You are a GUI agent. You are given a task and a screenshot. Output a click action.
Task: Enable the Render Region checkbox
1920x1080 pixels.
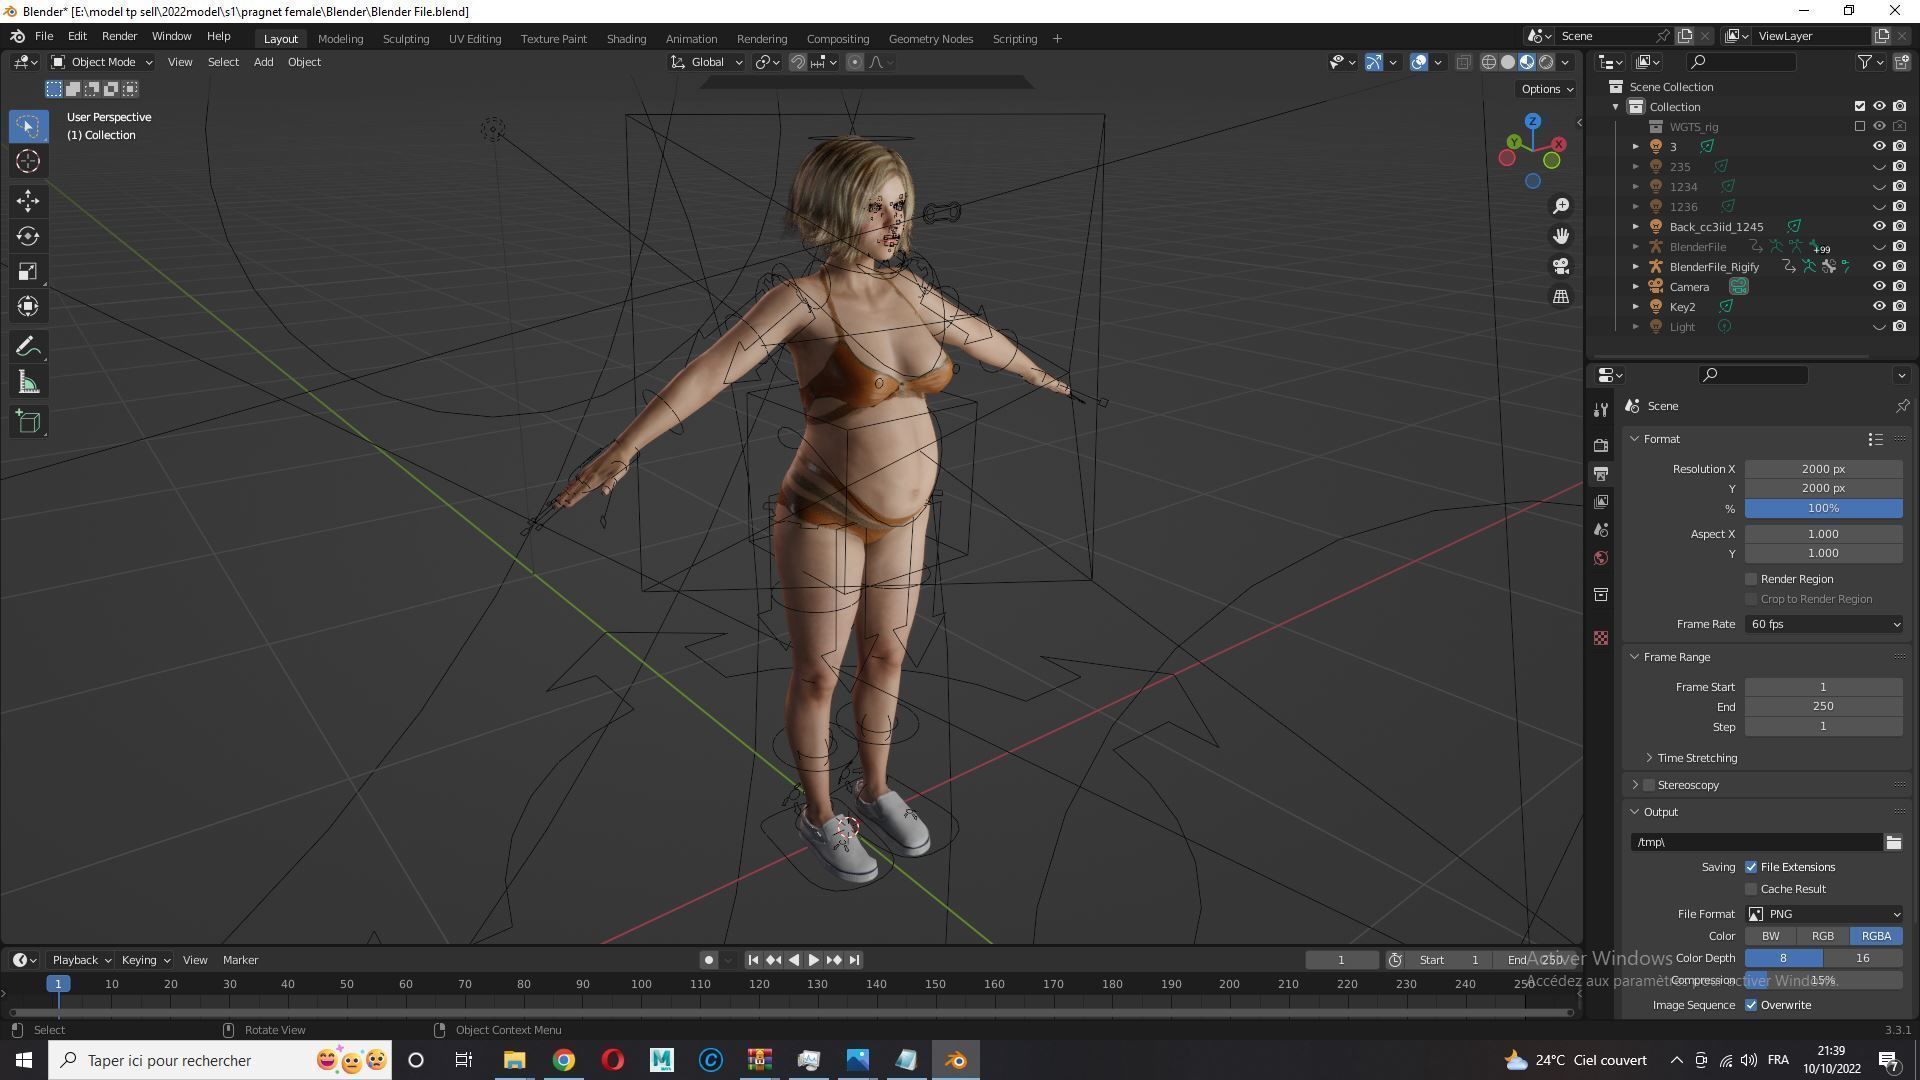coord(1751,579)
